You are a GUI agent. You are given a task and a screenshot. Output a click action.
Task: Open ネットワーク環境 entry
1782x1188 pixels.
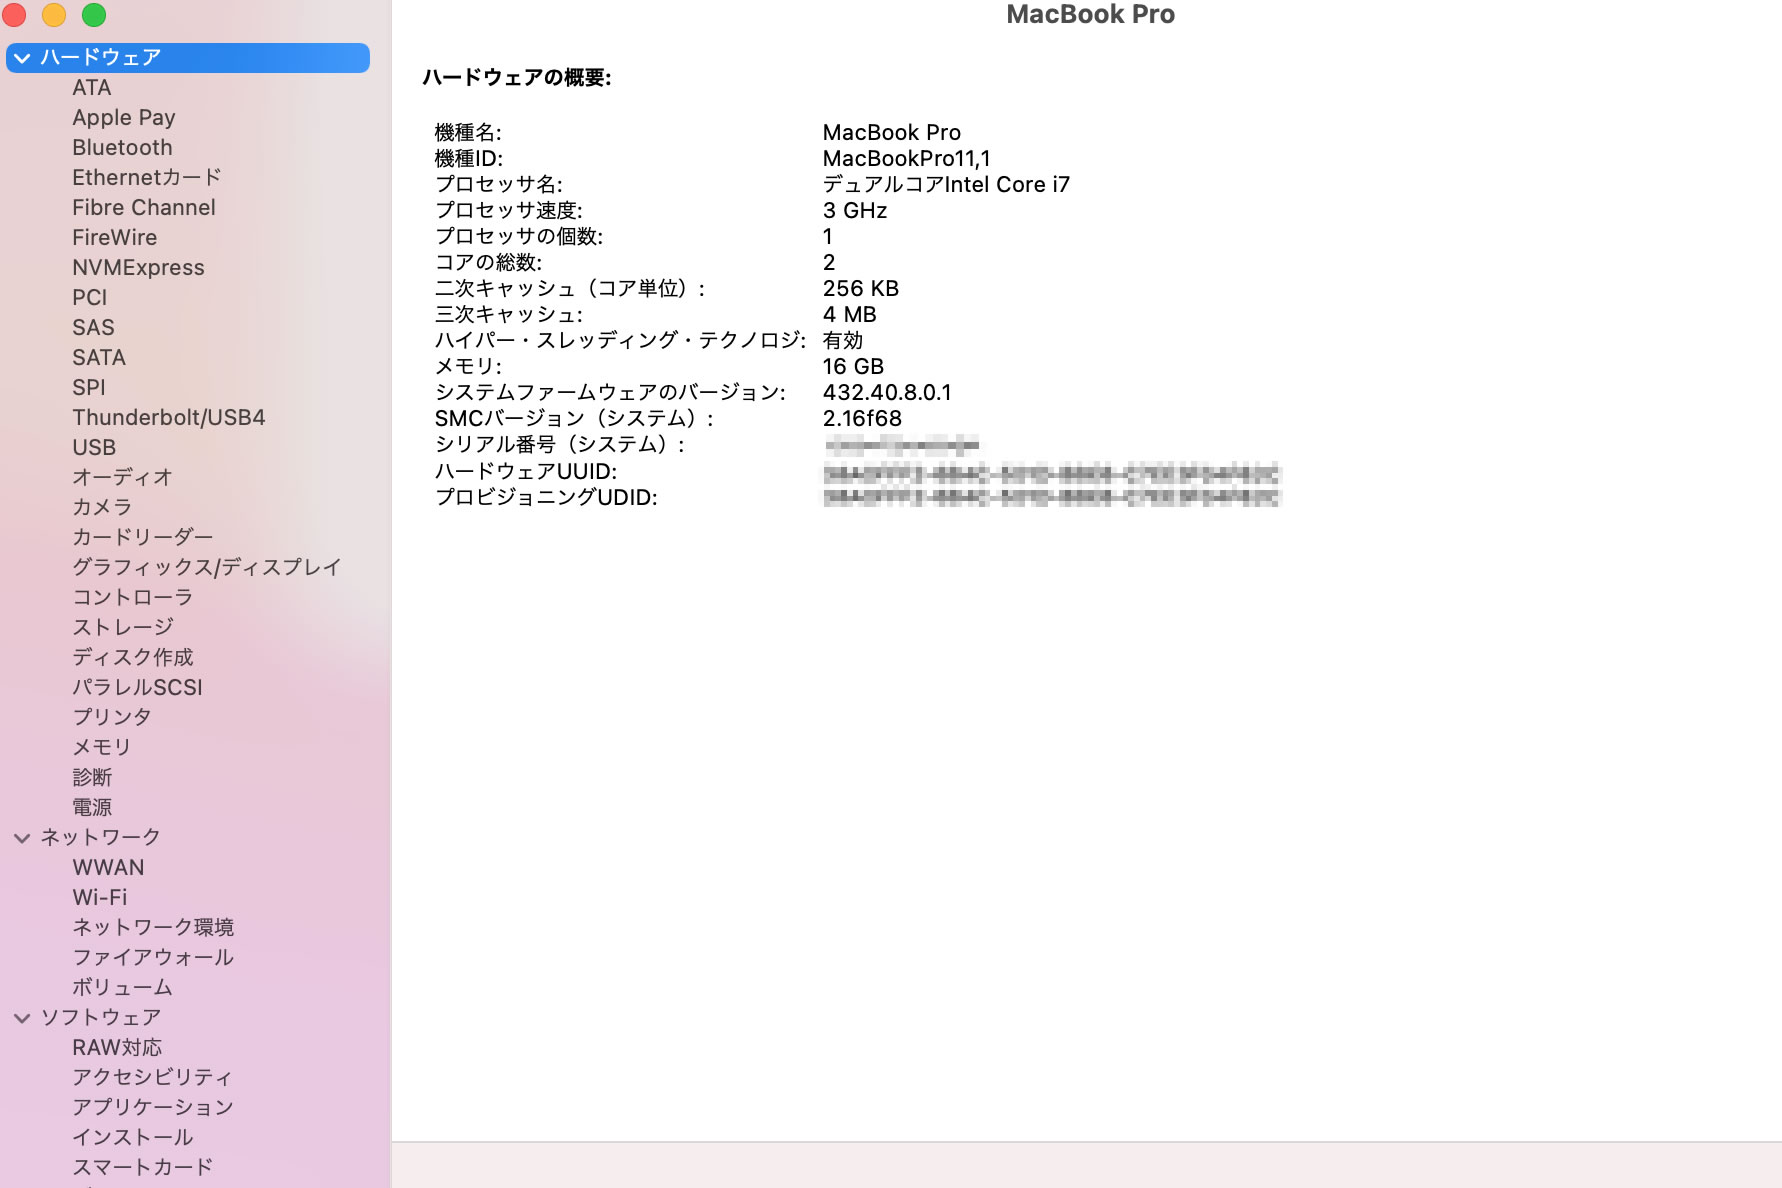tap(153, 928)
